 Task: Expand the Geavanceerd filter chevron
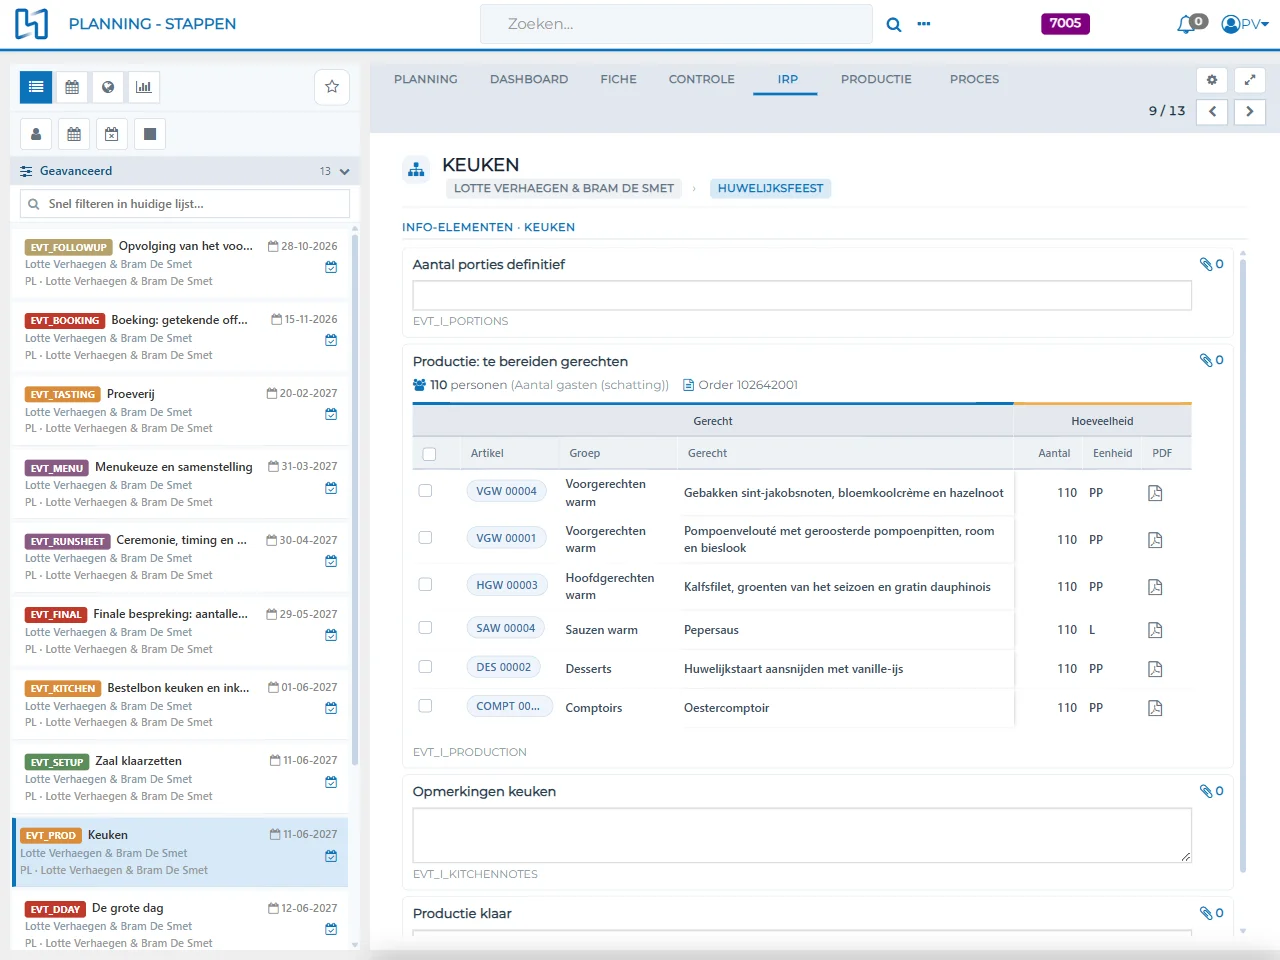344,172
